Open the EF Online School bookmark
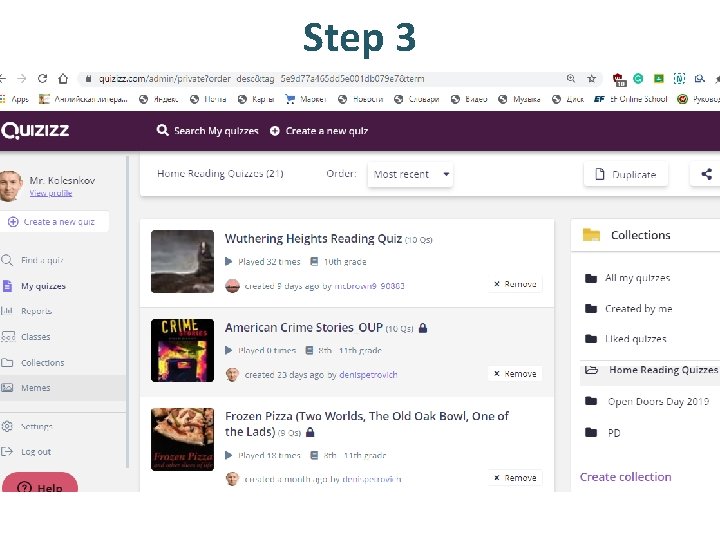Image resolution: width=720 pixels, height=540 pixels. click(x=630, y=99)
